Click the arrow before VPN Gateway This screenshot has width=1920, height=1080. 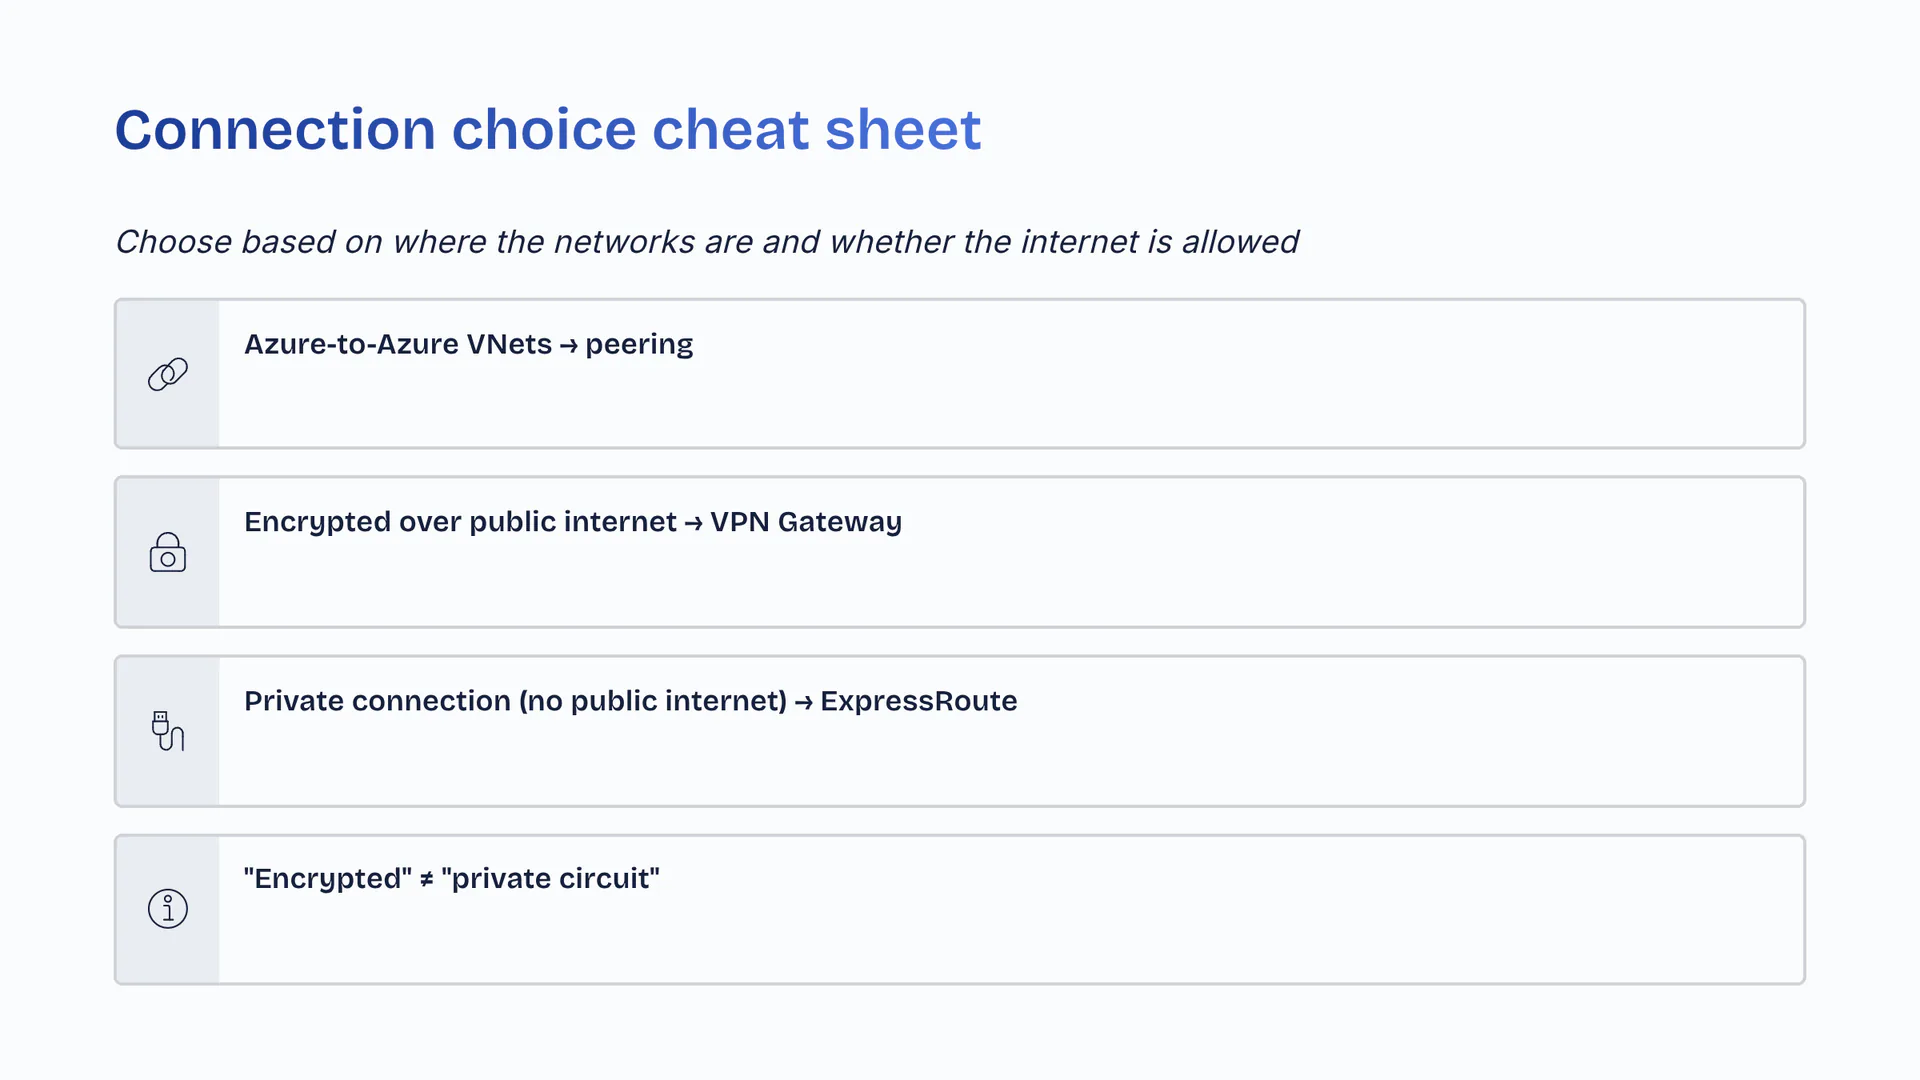click(693, 524)
